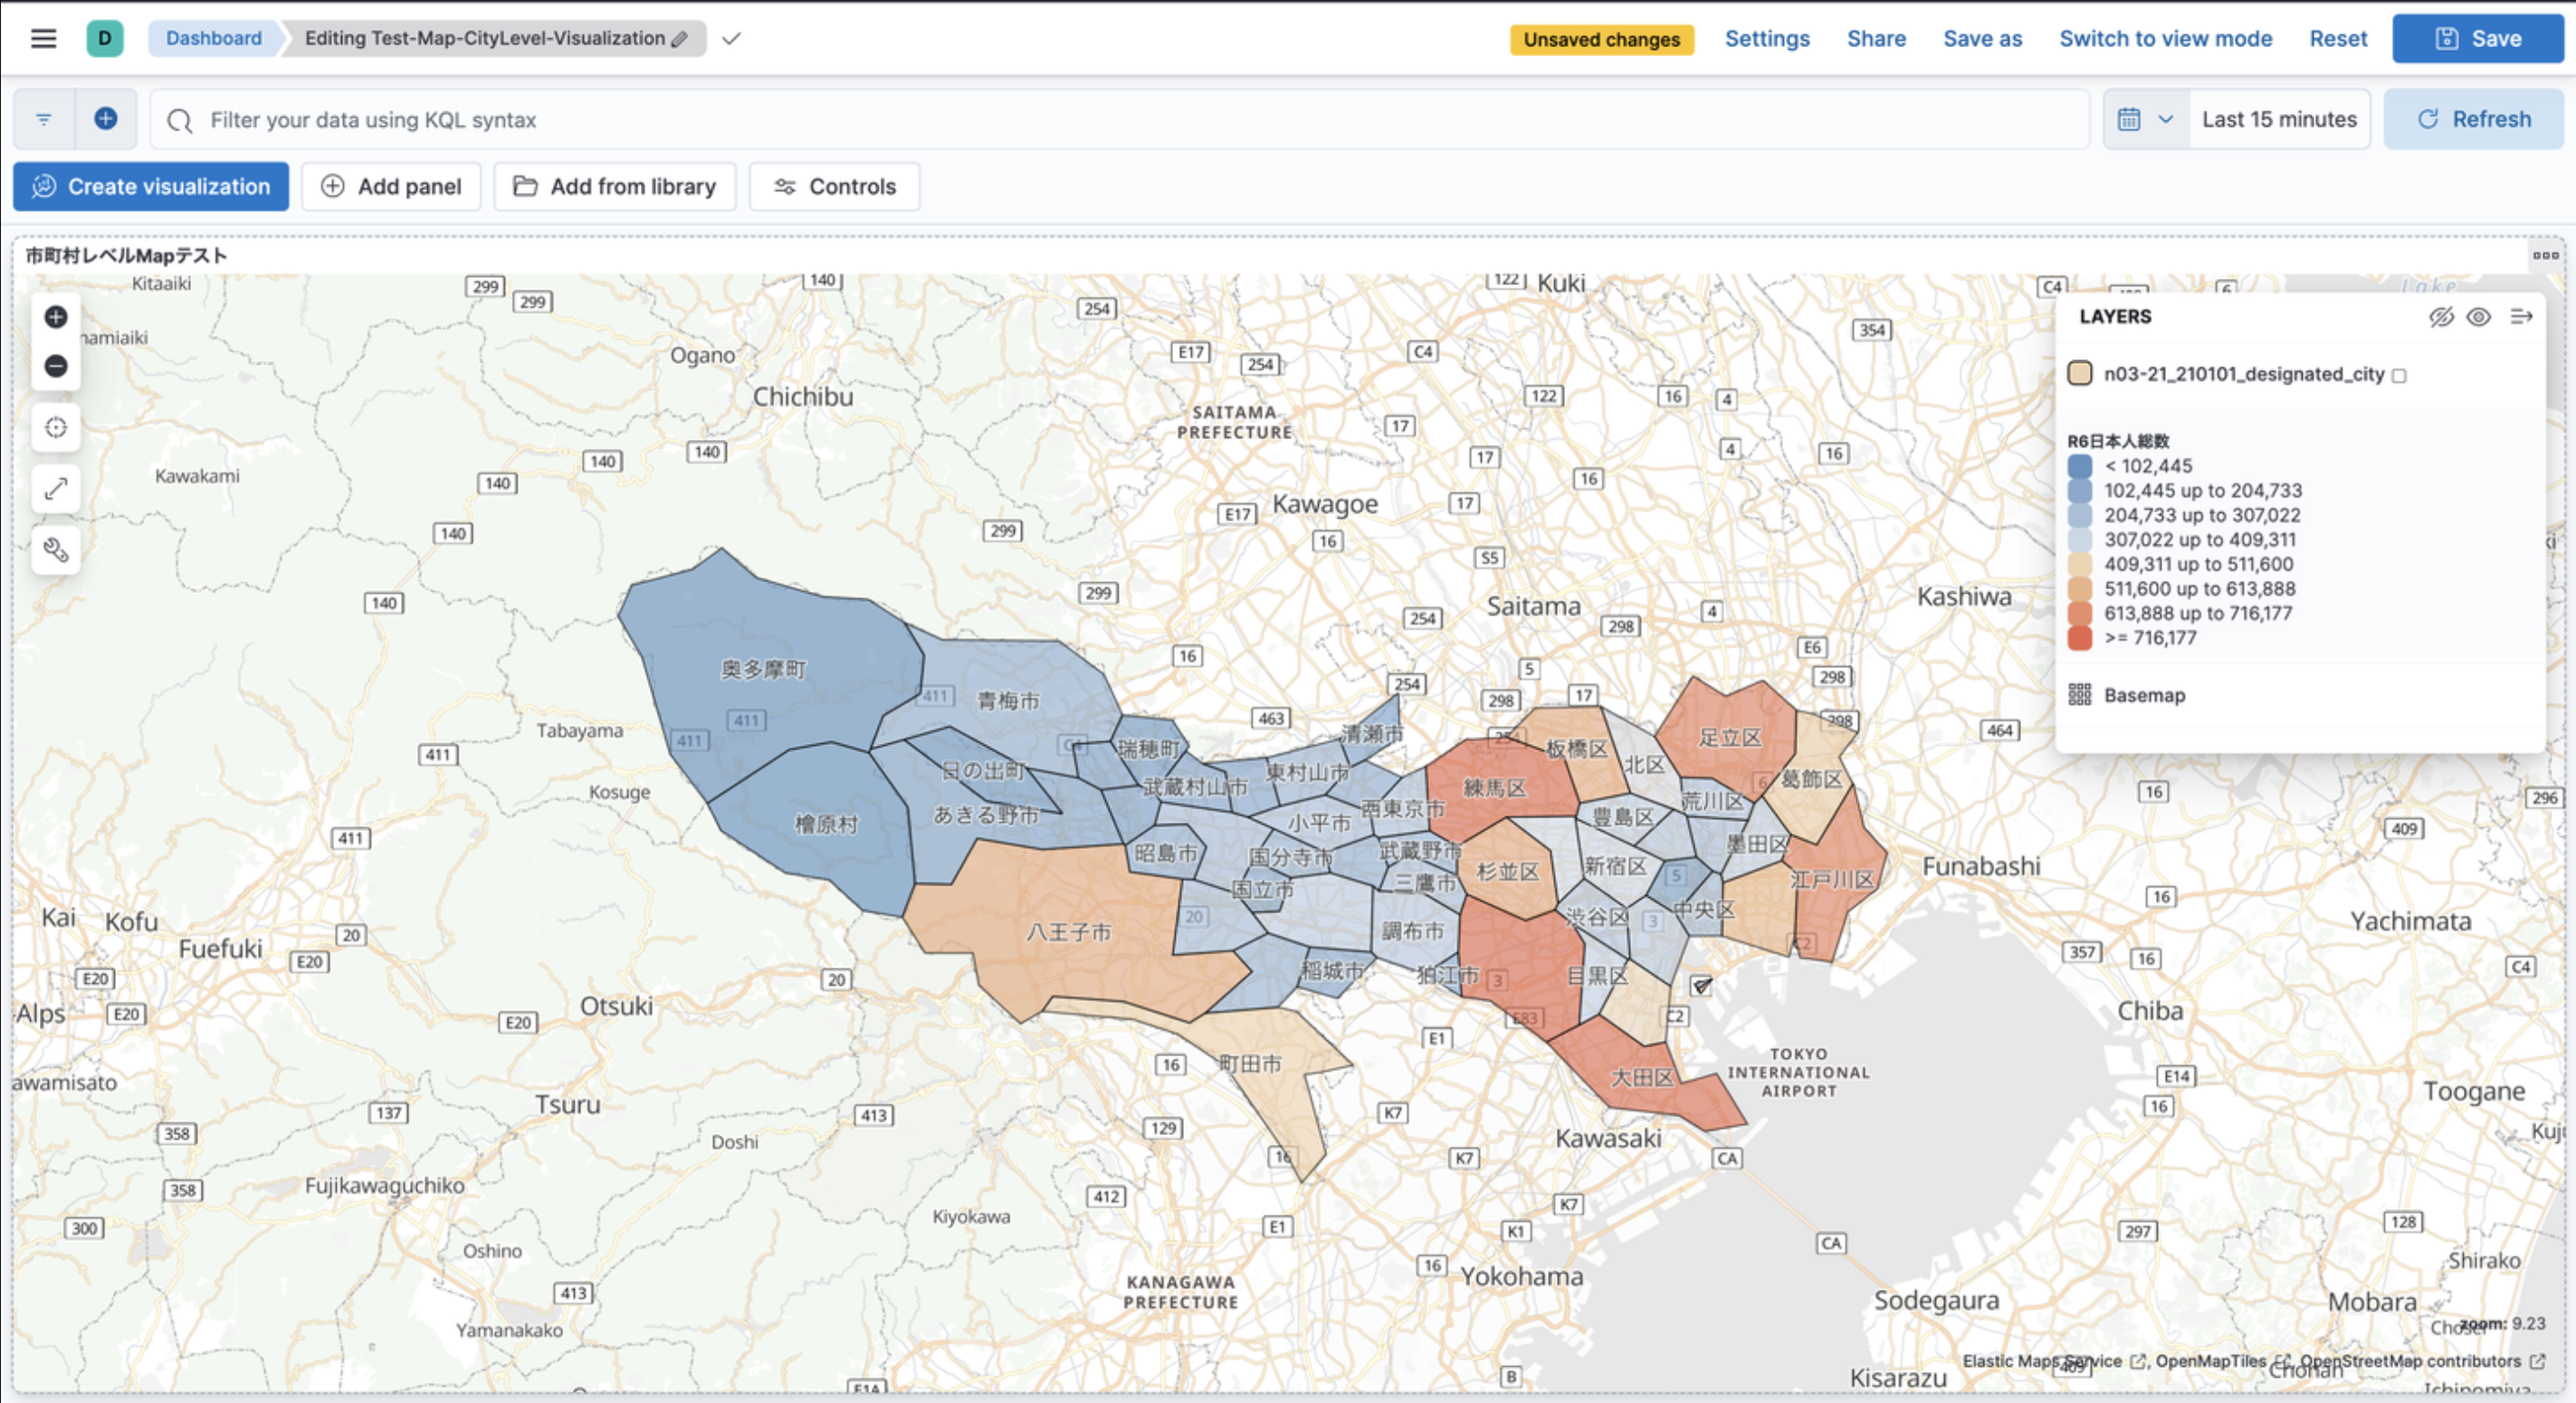Click the green D space avatar

(105, 39)
